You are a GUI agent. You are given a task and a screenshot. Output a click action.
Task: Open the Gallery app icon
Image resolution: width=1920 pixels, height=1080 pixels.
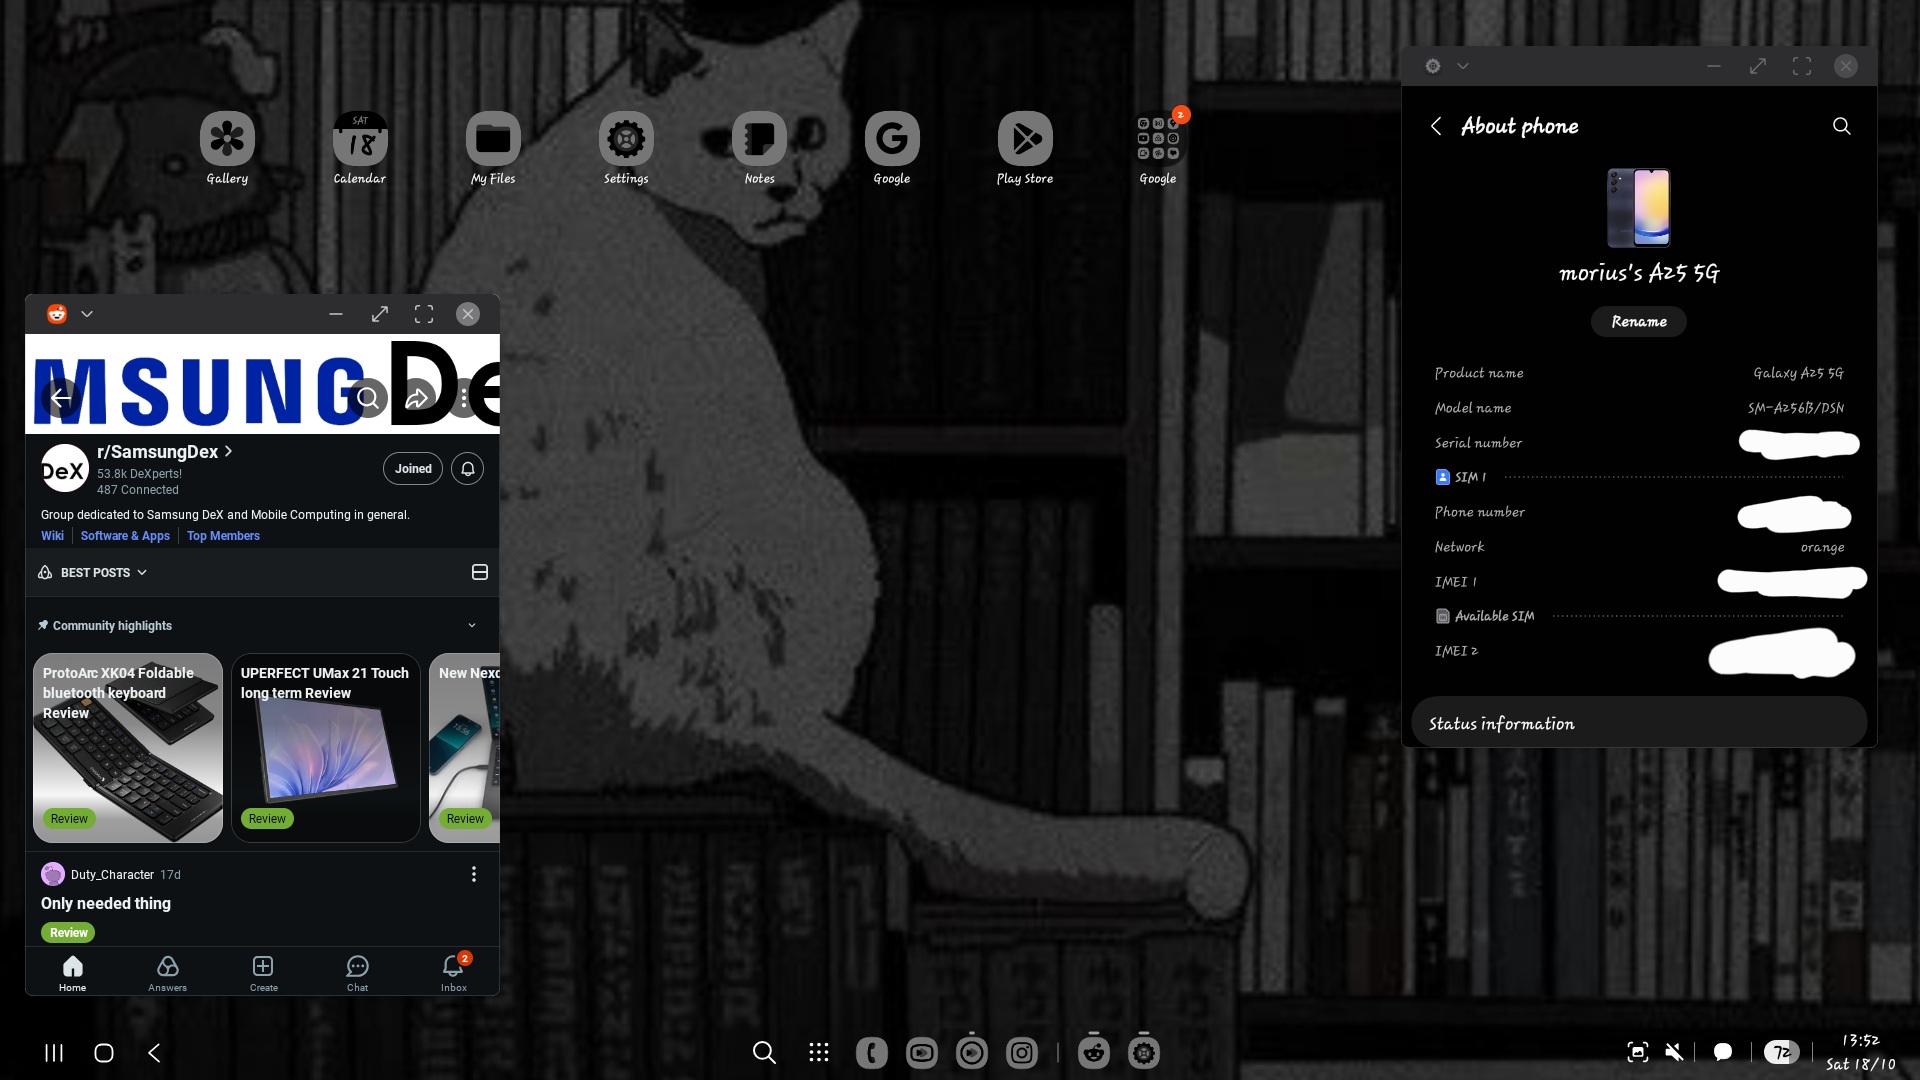click(227, 139)
